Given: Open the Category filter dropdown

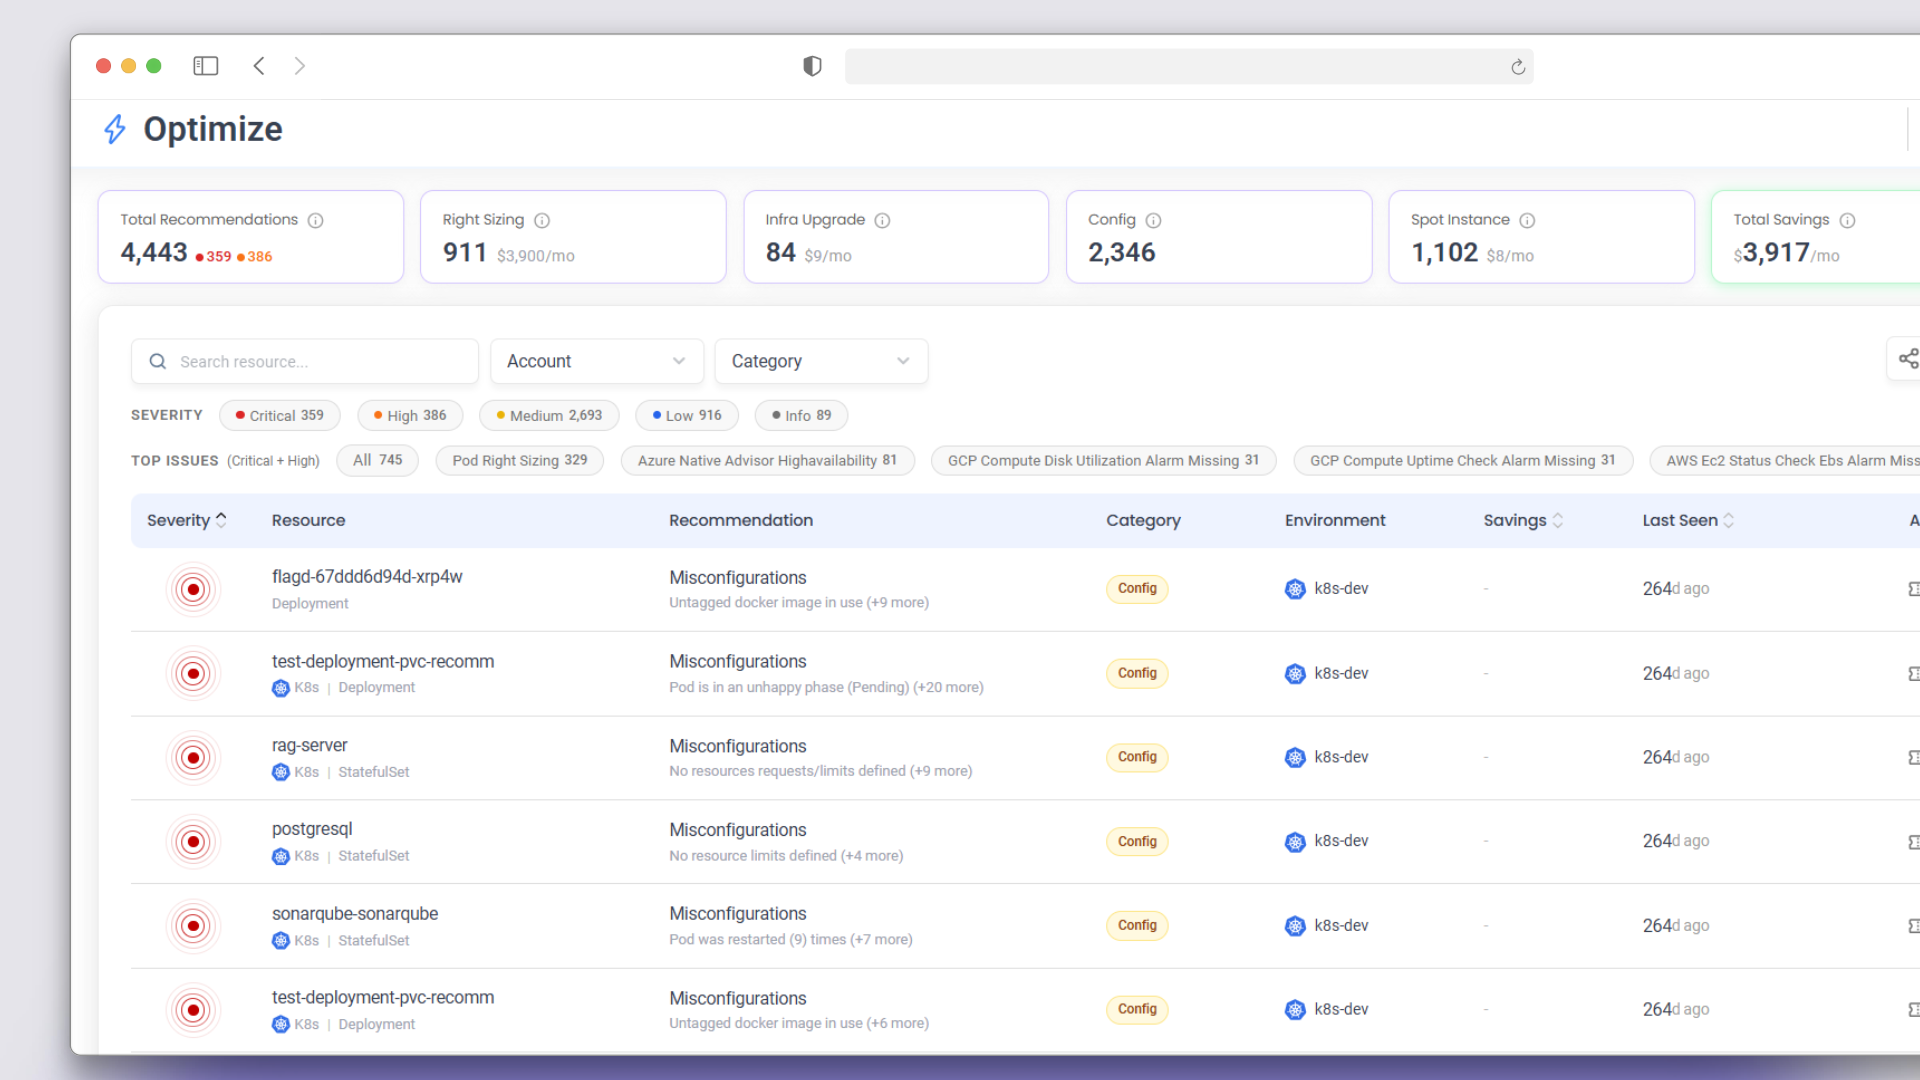Looking at the screenshot, I should (x=820, y=361).
